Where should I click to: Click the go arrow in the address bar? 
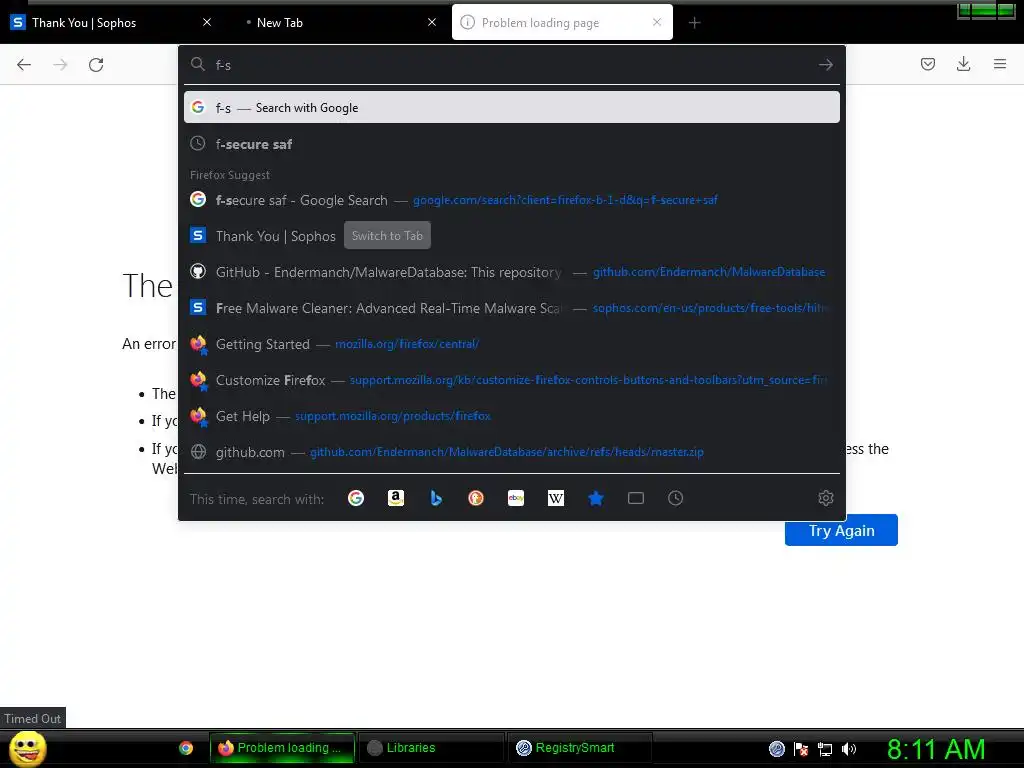tap(825, 65)
